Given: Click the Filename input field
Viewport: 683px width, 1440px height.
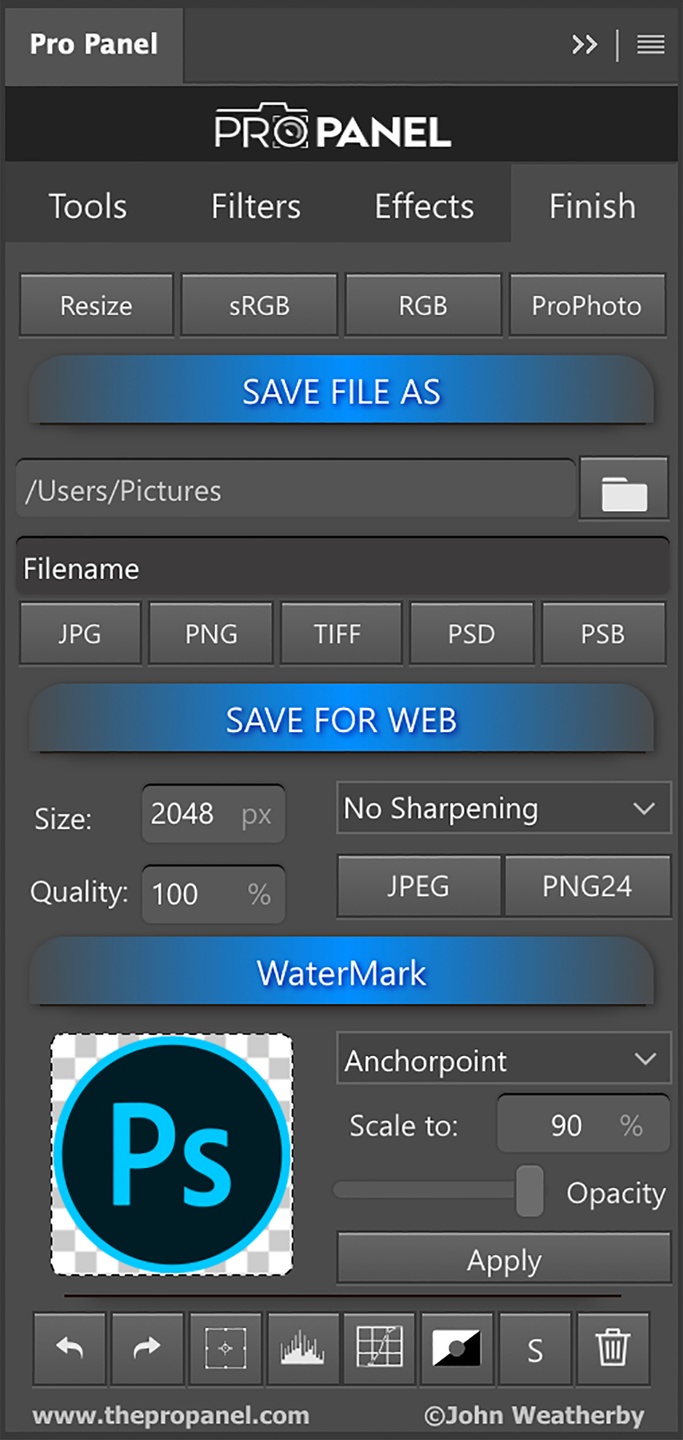Looking at the screenshot, I should 342,569.
